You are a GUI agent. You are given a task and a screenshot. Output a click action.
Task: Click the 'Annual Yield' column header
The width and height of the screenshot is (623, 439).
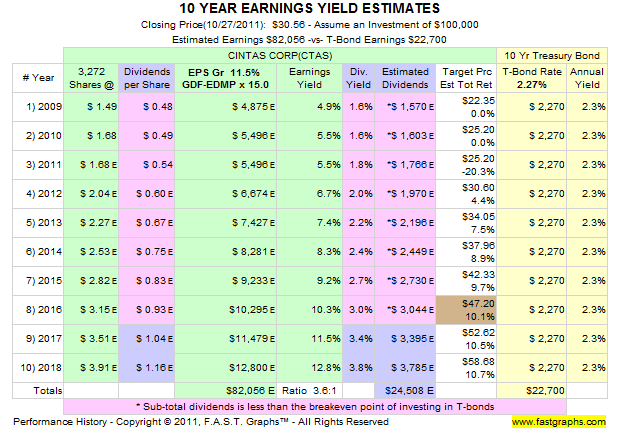click(x=587, y=78)
